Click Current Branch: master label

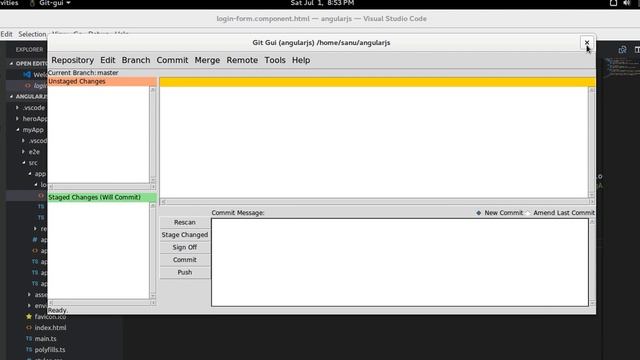coord(83,73)
